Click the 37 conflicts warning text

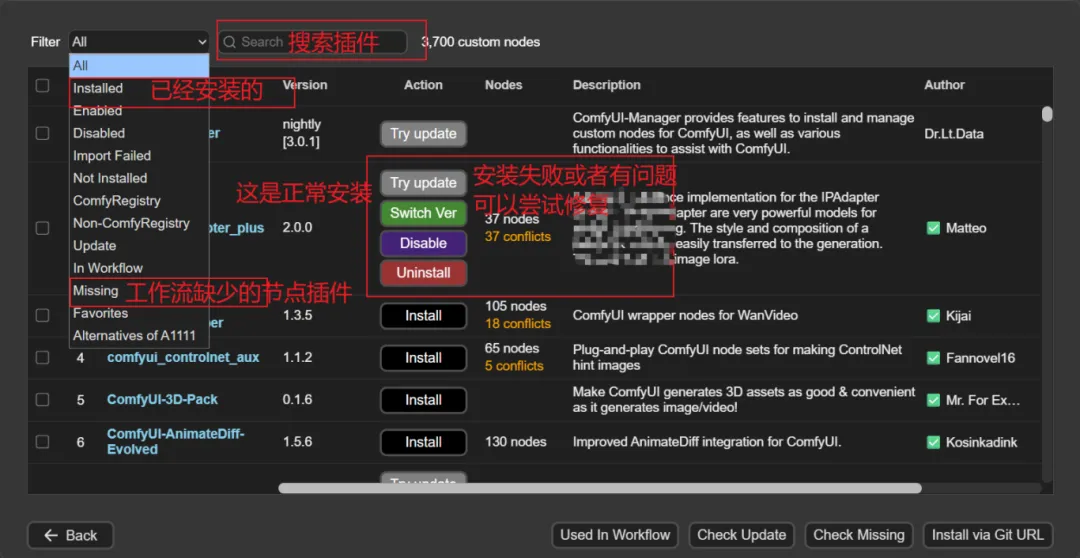click(518, 236)
